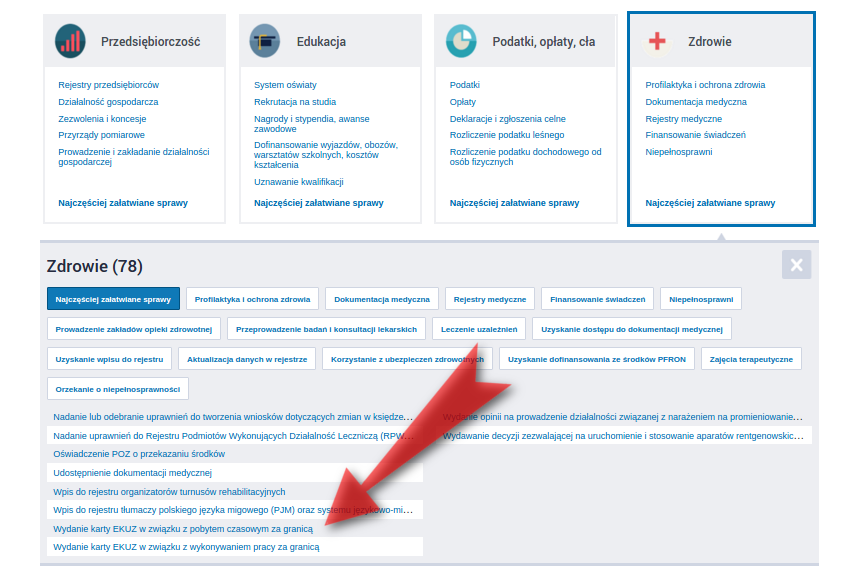
Task: Click the Edukacja graduation cap icon
Action: pyautogui.click(x=265, y=41)
